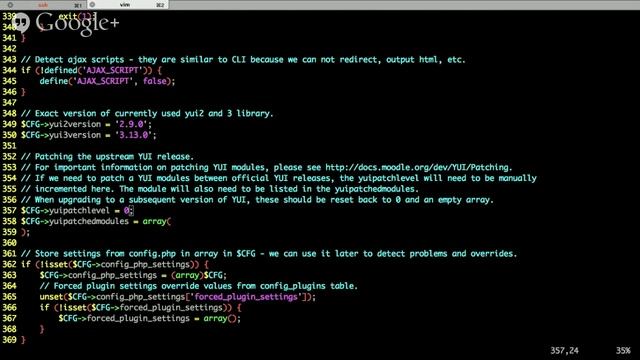This screenshot has width=640, height=360.
Task: Click '!isset($CFG->forced_plugin_settings)' on line 366
Action: (x=143, y=307)
